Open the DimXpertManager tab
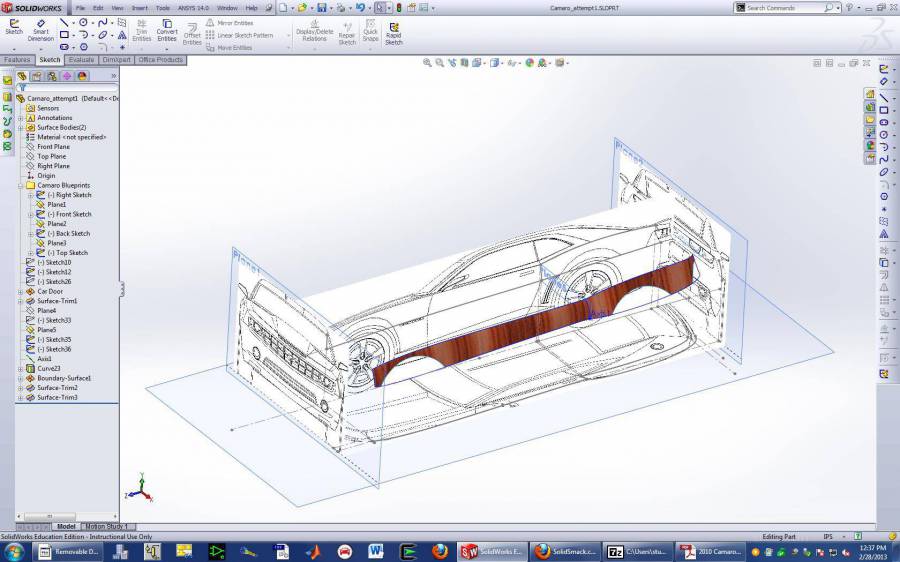Image resolution: width=900 pixels, height=562 pixels. (x=67, y=76)
